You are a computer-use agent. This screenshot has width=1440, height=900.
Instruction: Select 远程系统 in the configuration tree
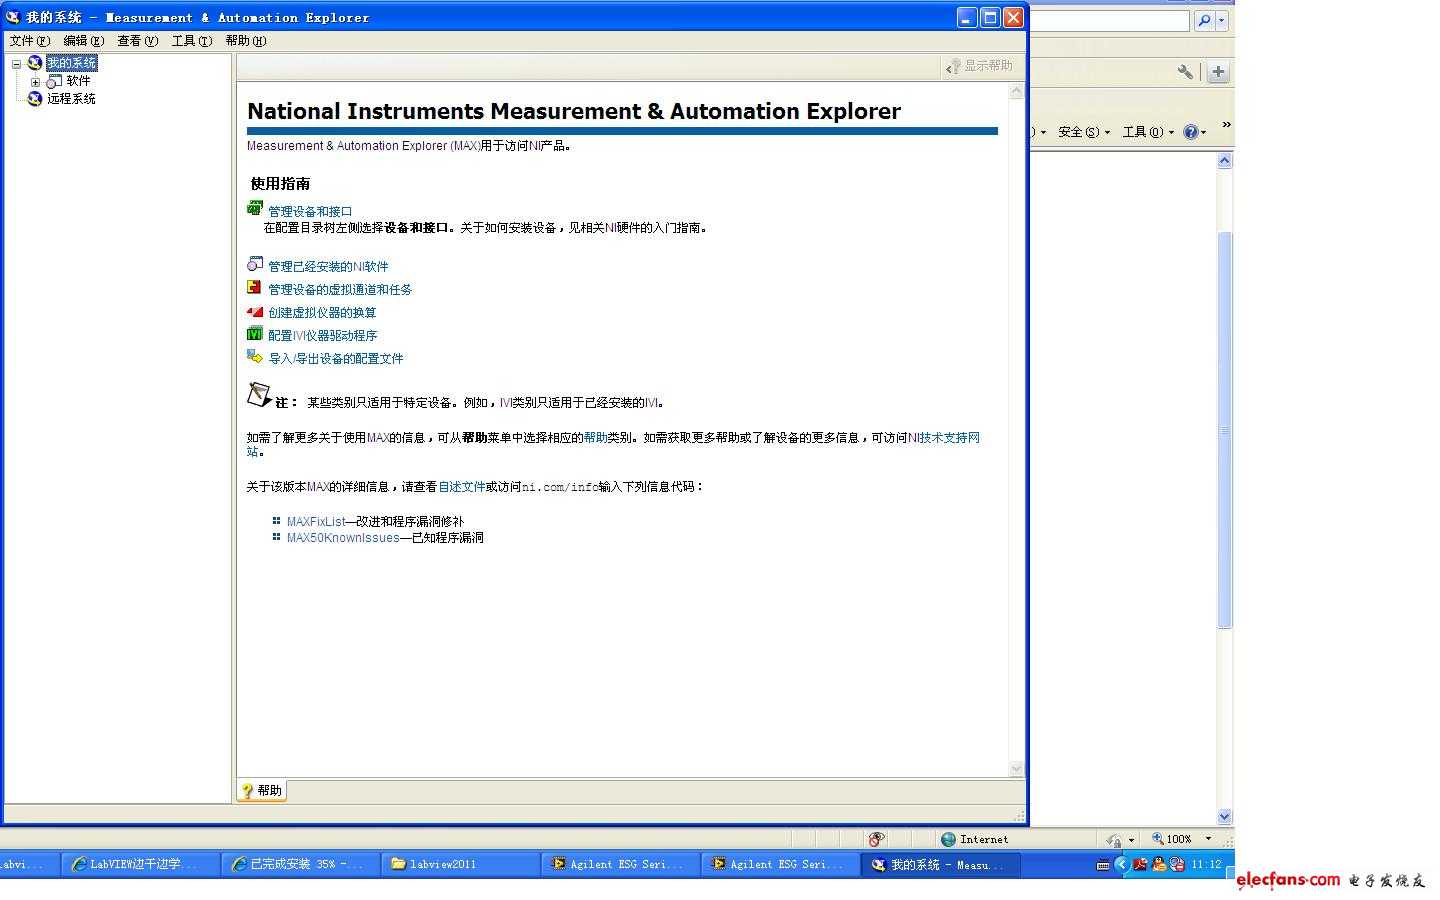click(71, 98)
